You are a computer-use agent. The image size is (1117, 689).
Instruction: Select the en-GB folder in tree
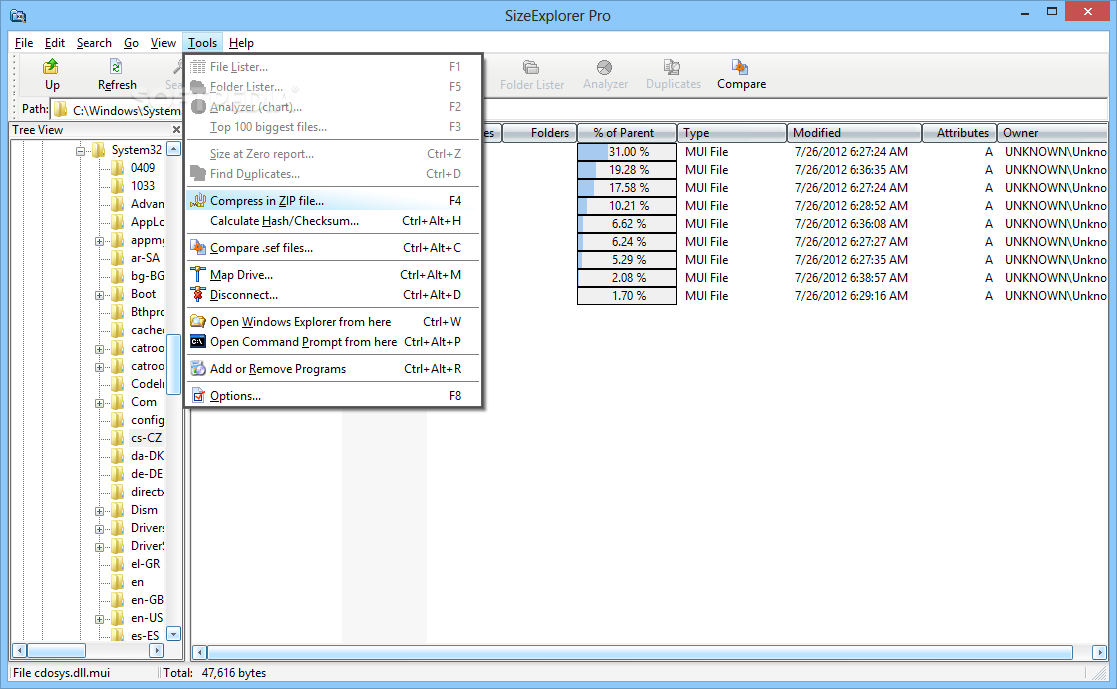147,600
